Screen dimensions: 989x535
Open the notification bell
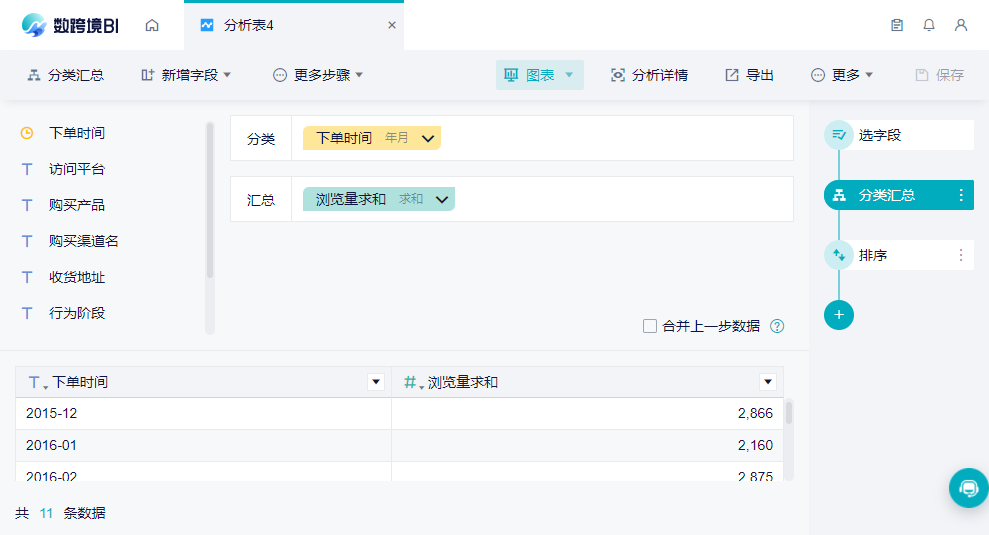(x=929, y=25)
